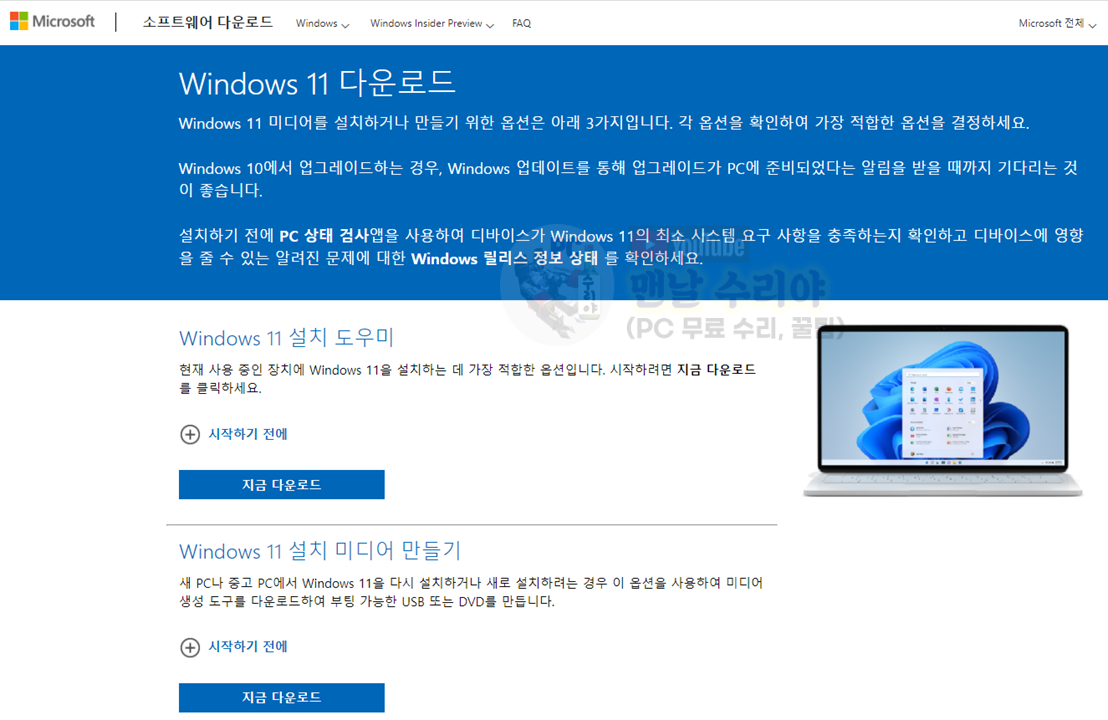Screen dimensions: 1108x720
Task: Expand the Windows dropdown menu
Action: (x=322, y=23)
